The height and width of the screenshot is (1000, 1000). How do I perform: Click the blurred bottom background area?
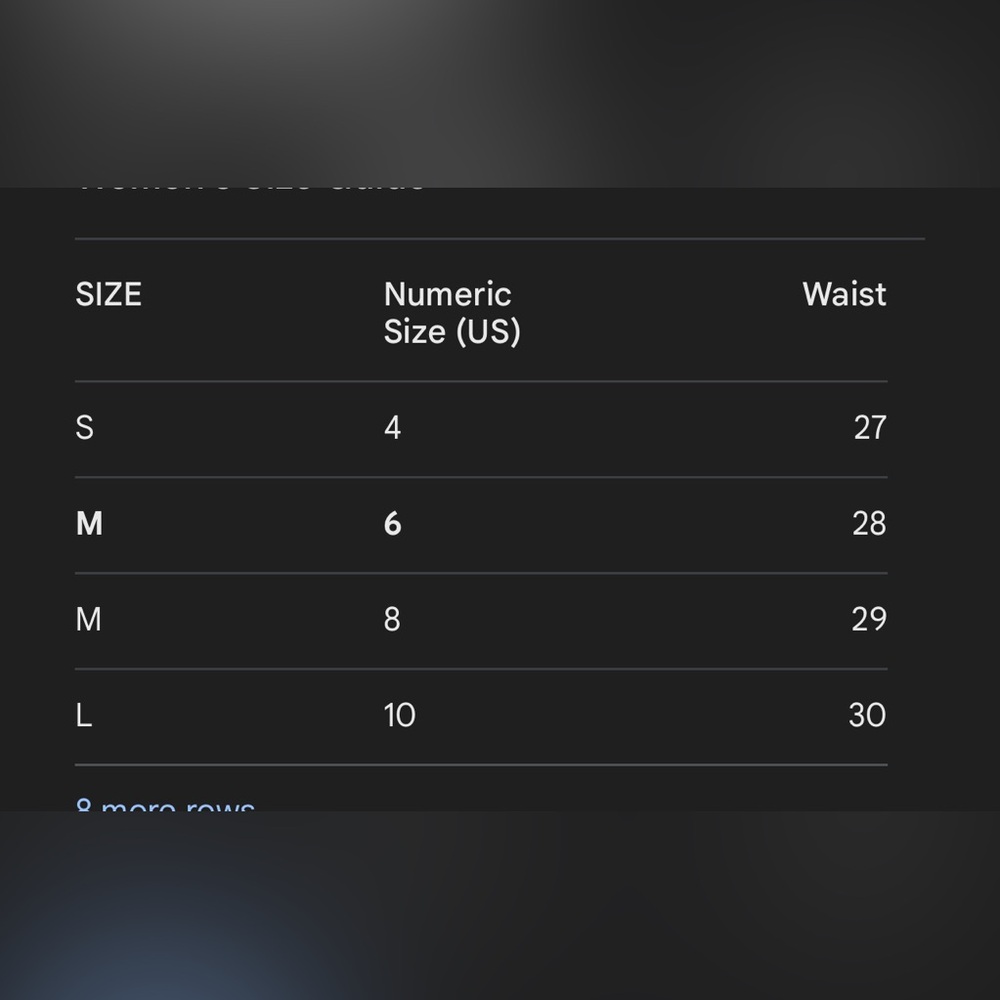point(500,906)
